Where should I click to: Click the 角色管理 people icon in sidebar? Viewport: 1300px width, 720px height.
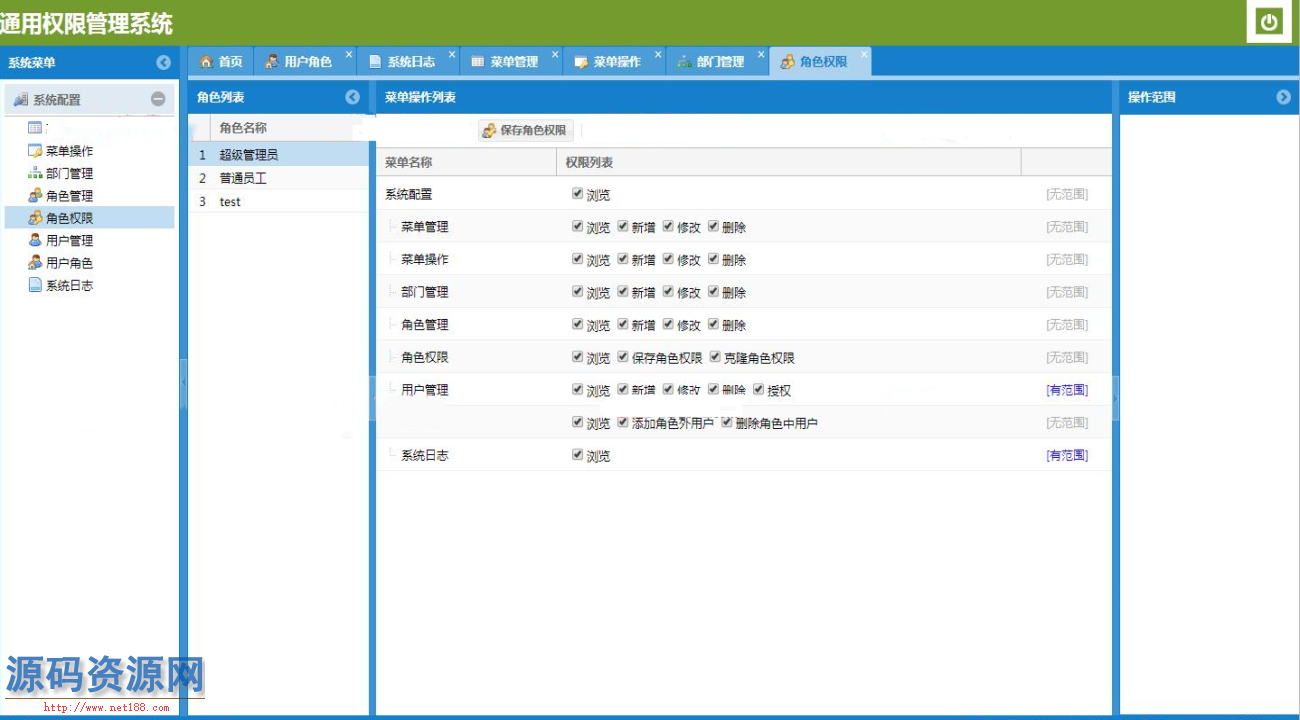point(35,196)
